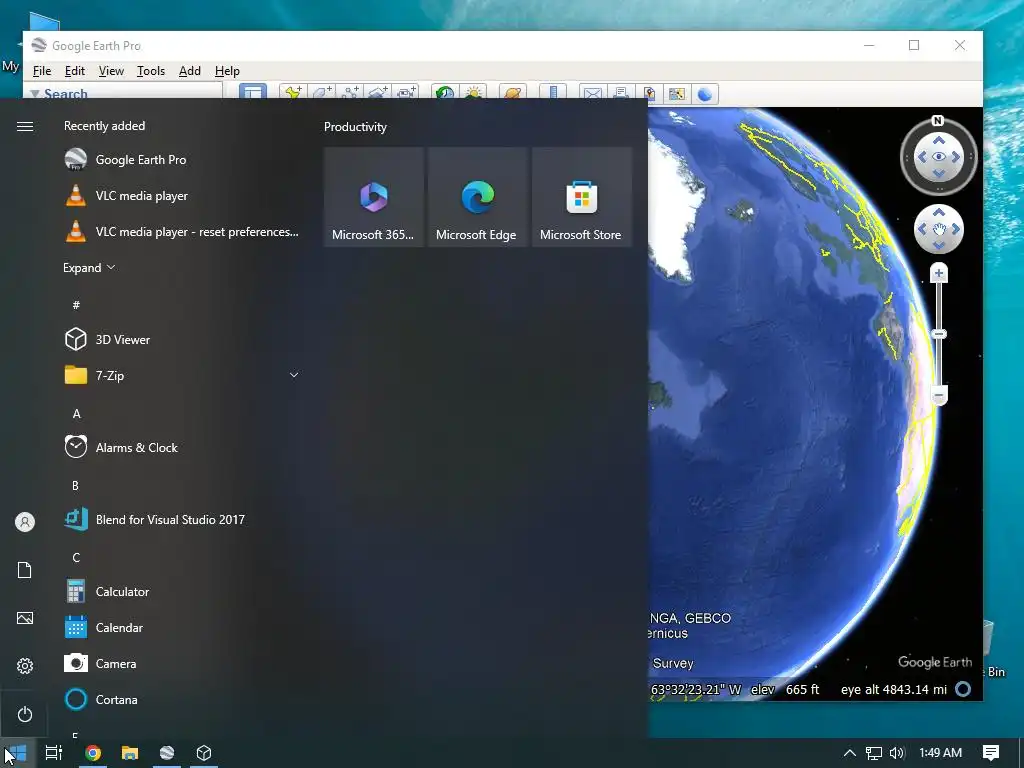The height and width of the screenshot is (768, 1024).
Task: Click the zoom in plus button
Action: tap(938, 274)
